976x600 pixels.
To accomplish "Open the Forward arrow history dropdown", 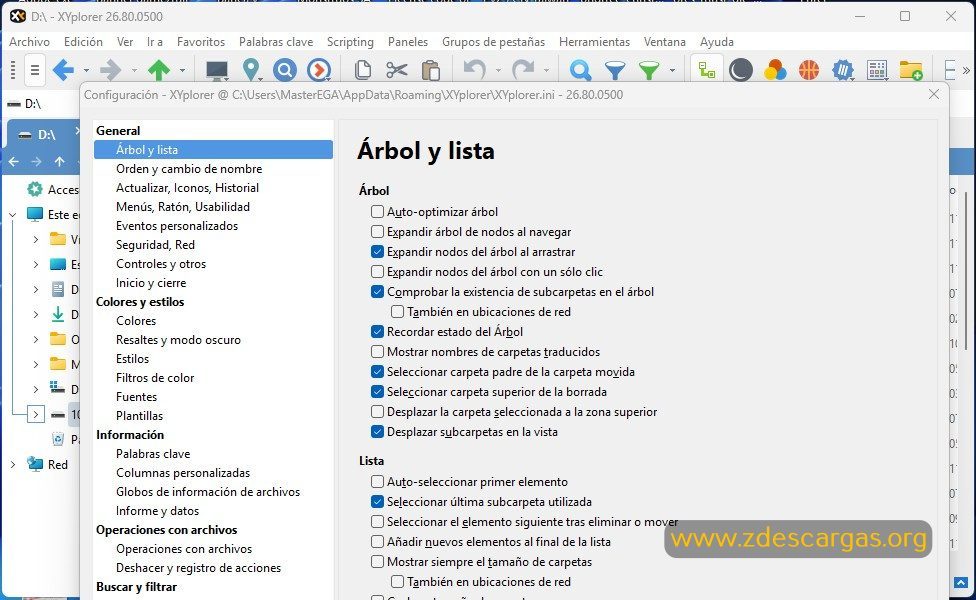I will tap(134, 70).
